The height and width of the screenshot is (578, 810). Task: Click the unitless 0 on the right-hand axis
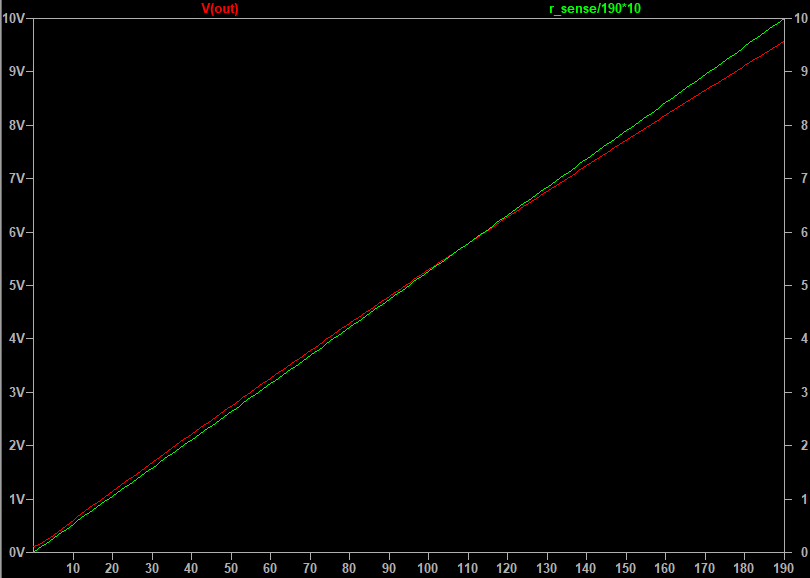804,553
